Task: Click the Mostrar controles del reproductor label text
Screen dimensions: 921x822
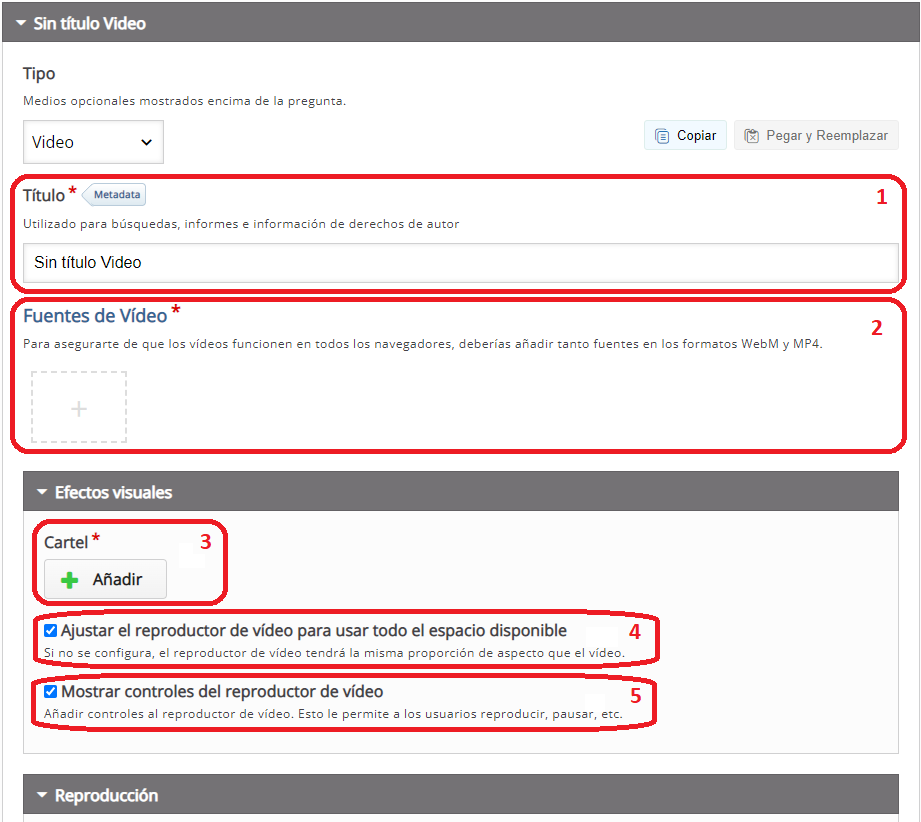Action: (x=222, y=691)
